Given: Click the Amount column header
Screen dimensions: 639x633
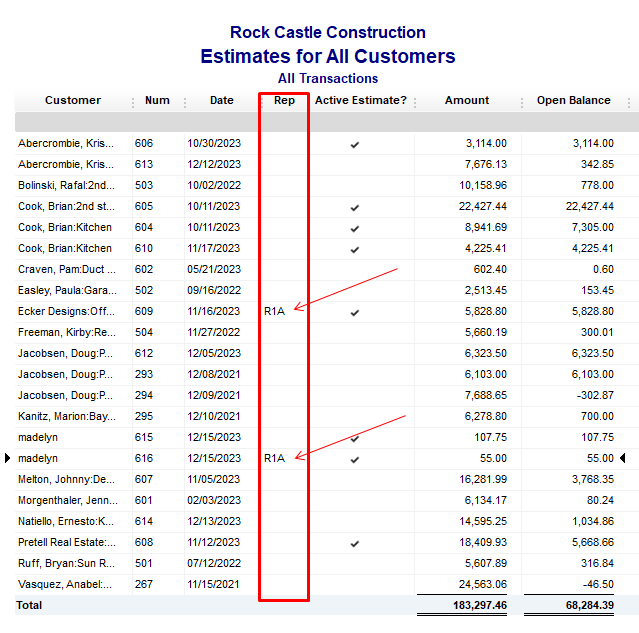Looking at the screenshot, I should pos(467,100).
